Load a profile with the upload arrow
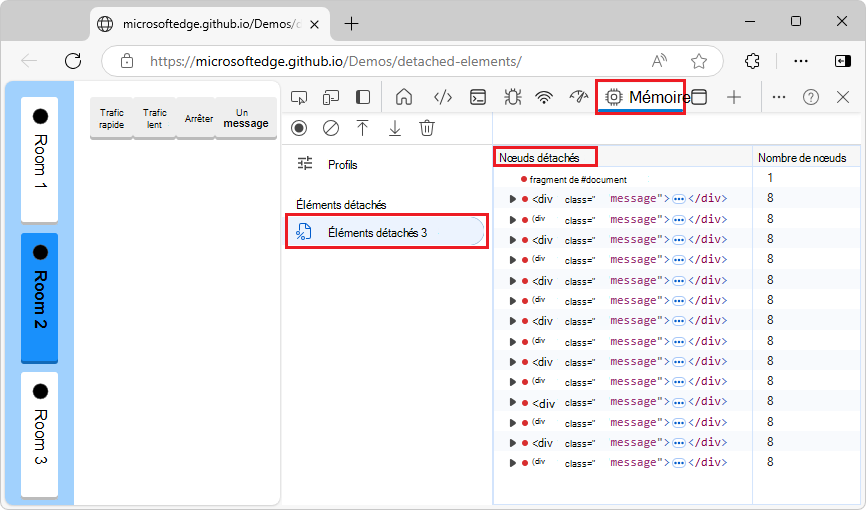Image resolution: width=866 pixels, height=510 pixels. click(x=362, y=128)
